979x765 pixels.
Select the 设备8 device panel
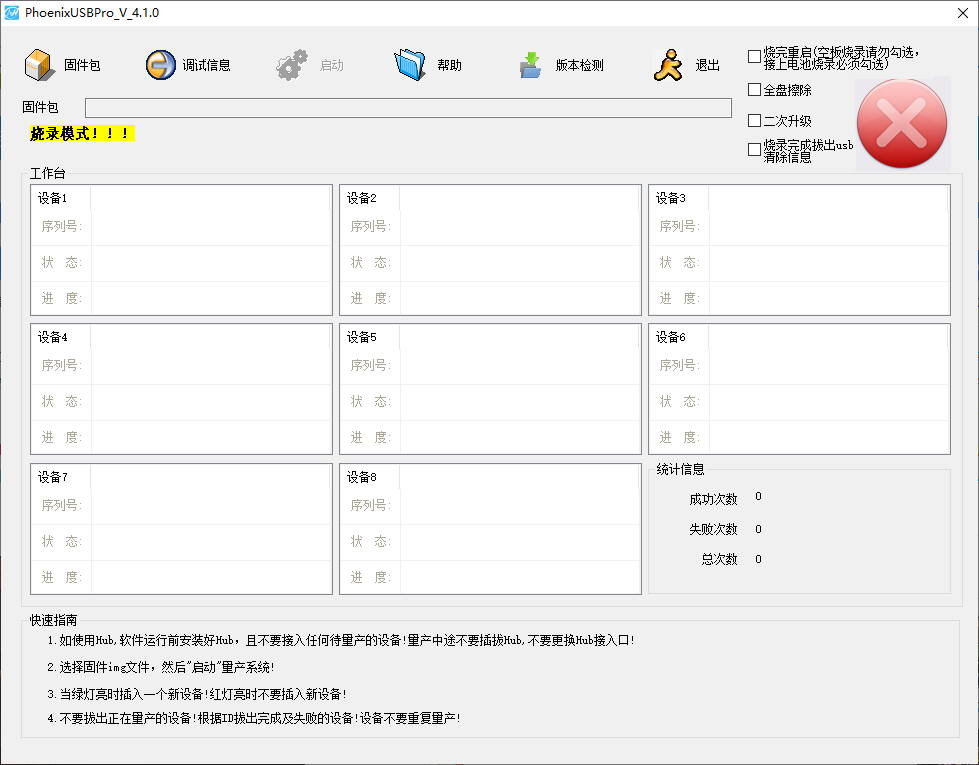click(x=490, y=528)
